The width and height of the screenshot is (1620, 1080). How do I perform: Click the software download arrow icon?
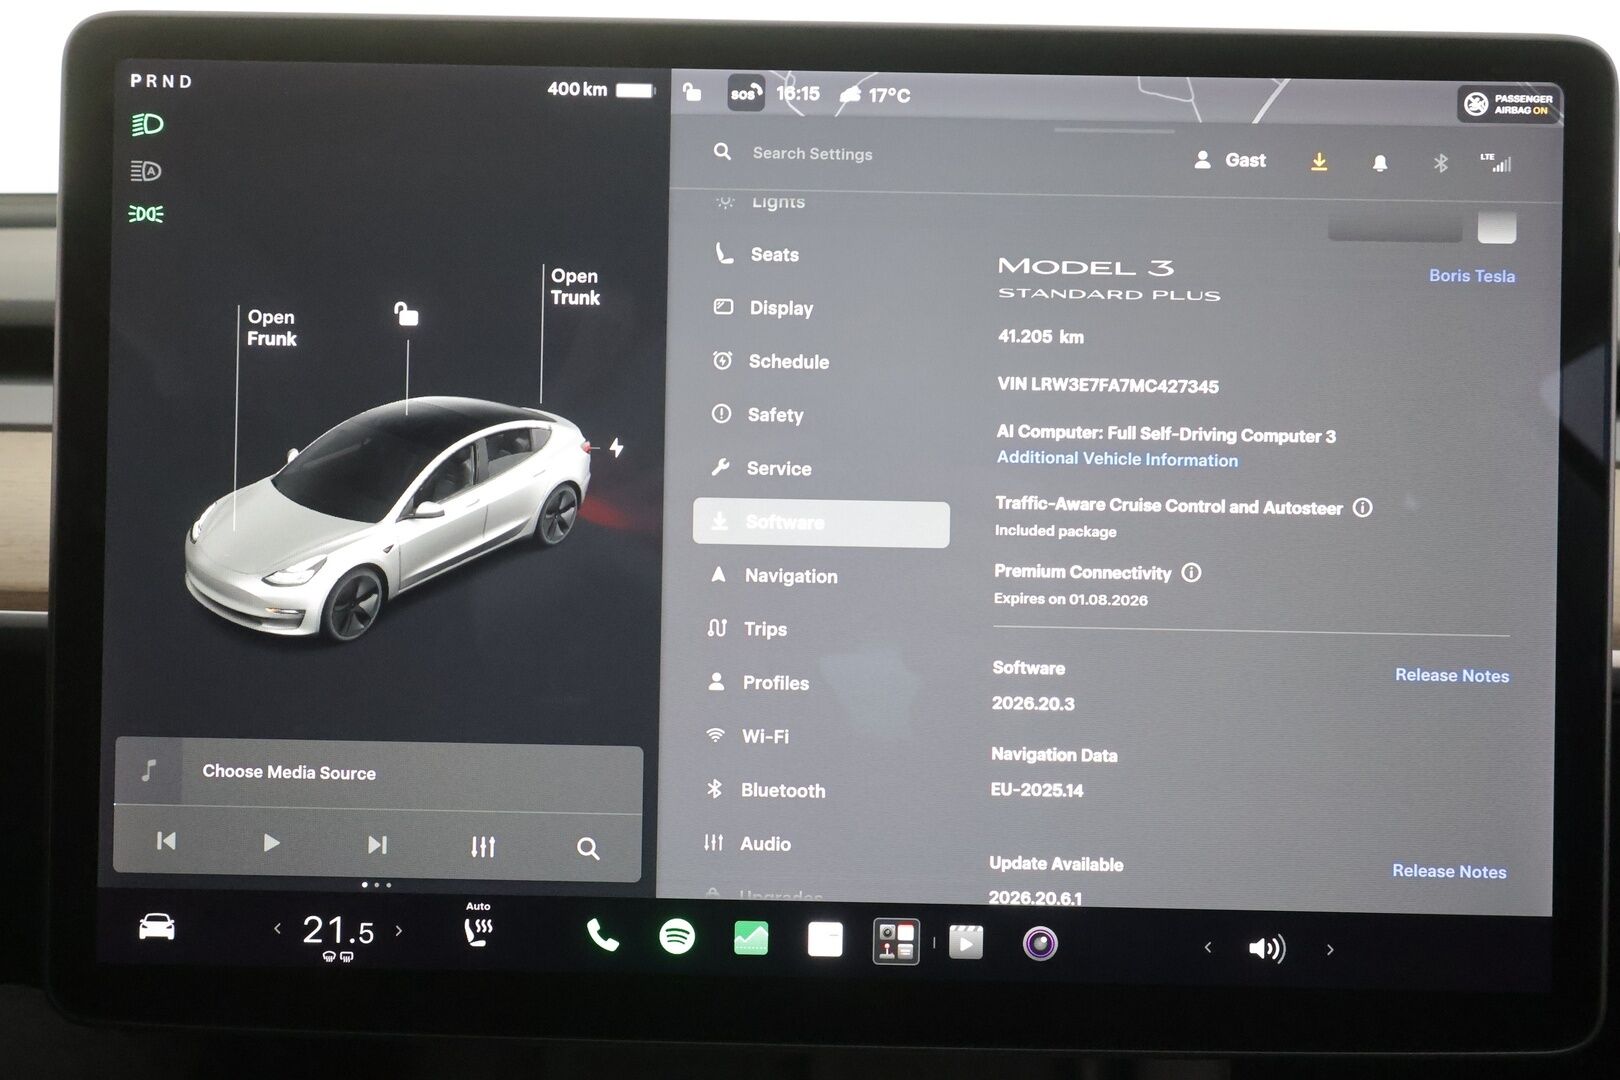coord(1319,161)
